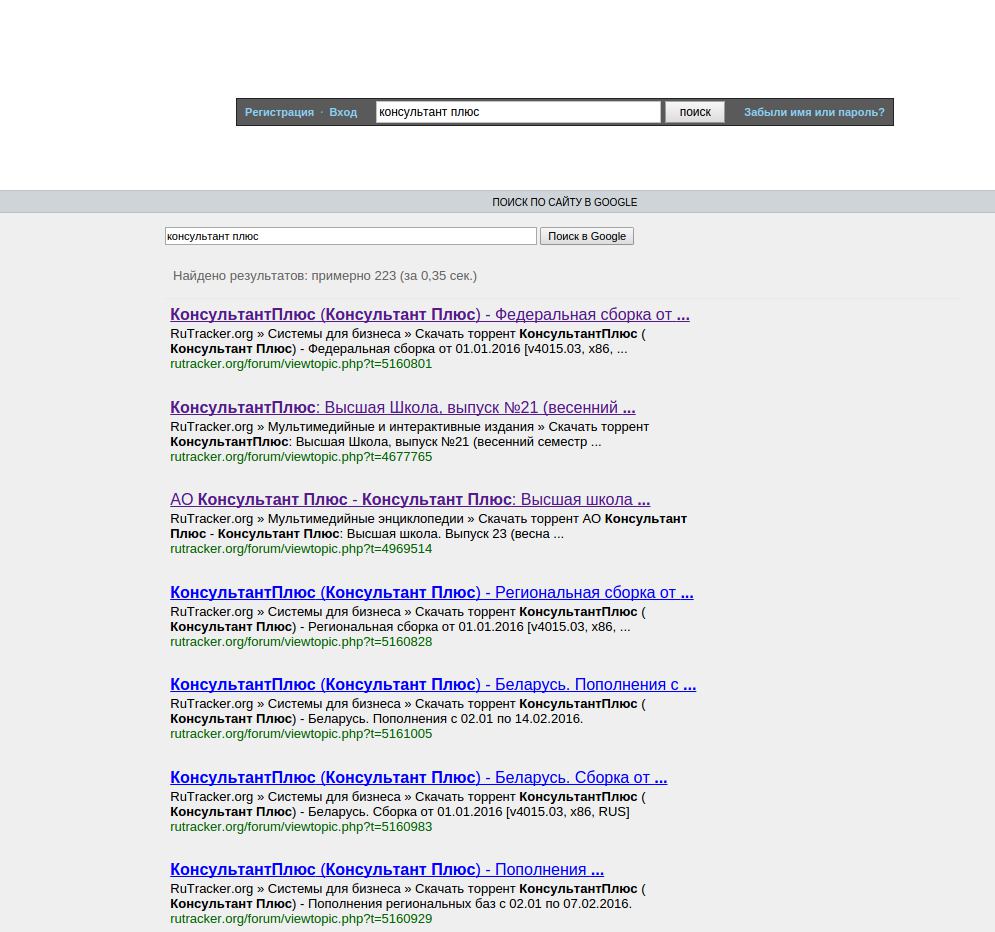Focus the top search field in dark bar
The height and width of the screenshot is (932, 995).
[518, 112]
